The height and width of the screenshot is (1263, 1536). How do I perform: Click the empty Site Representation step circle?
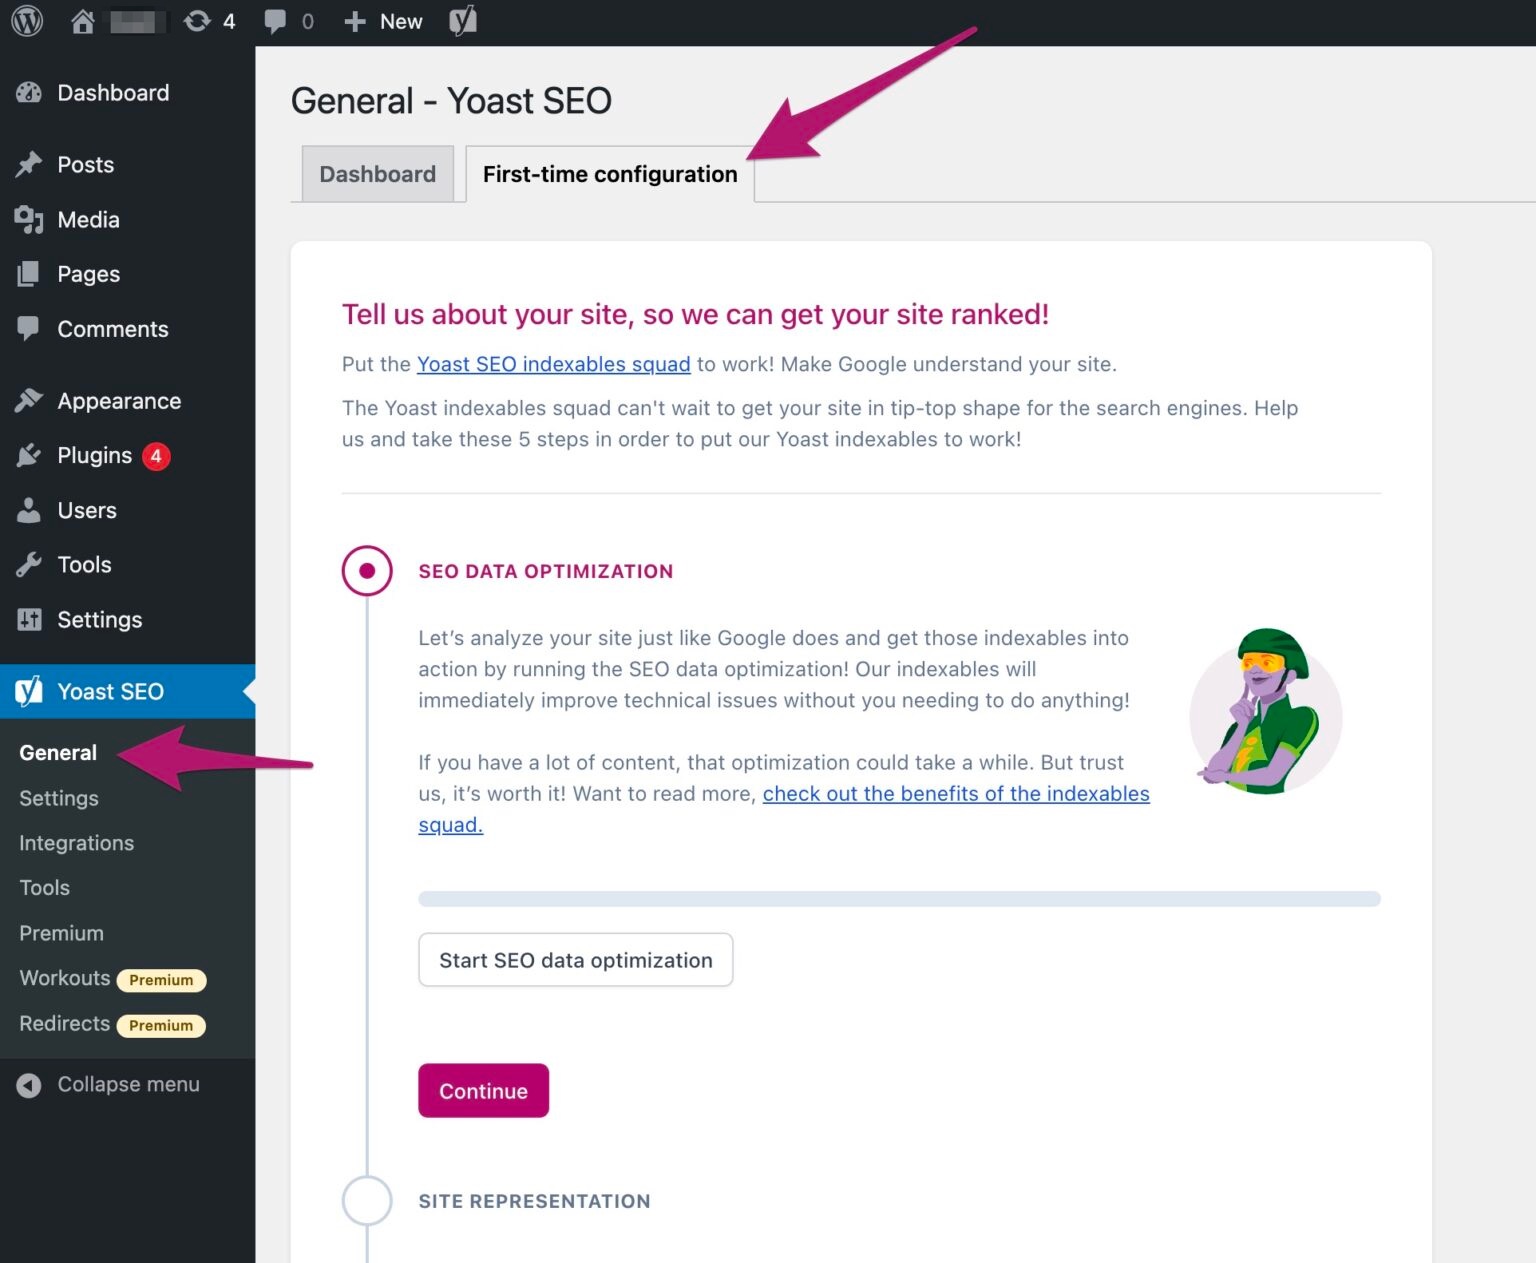click(367, 1200)
